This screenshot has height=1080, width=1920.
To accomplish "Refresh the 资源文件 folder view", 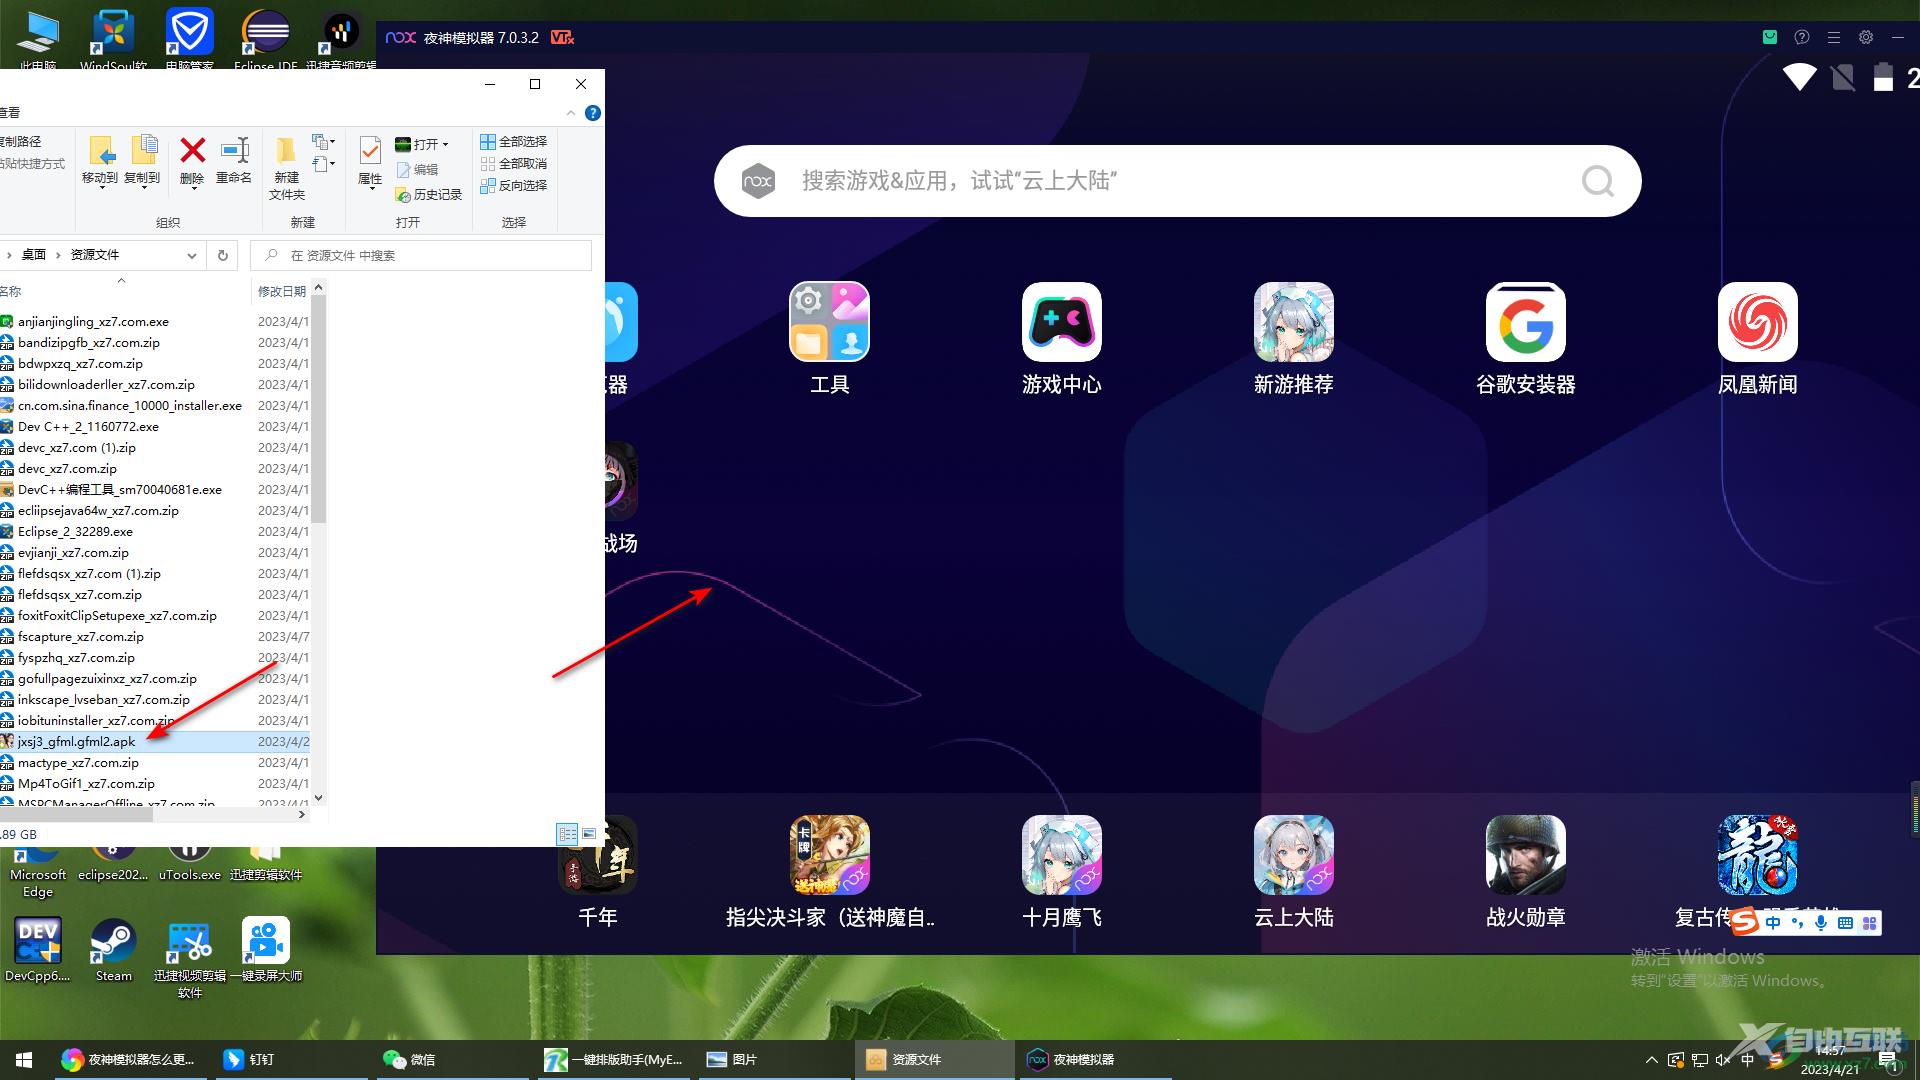I will 223,255.
